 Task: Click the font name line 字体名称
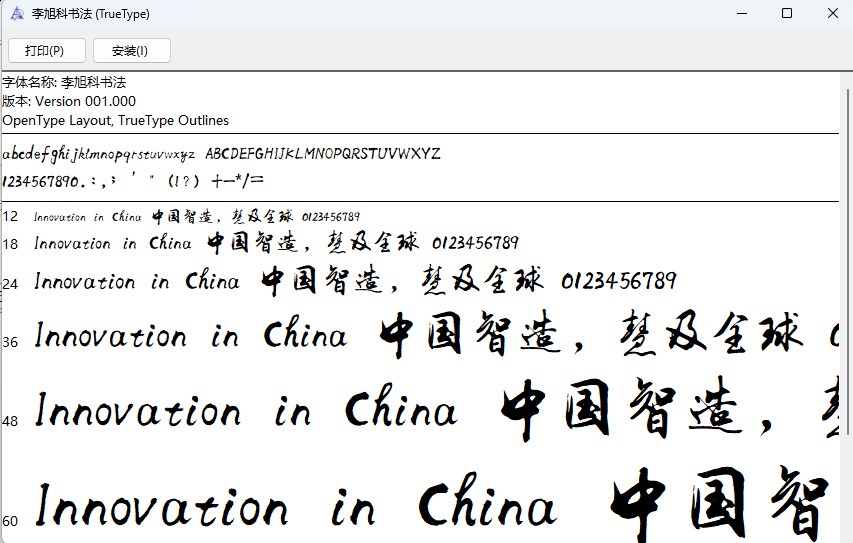(64, 82)
